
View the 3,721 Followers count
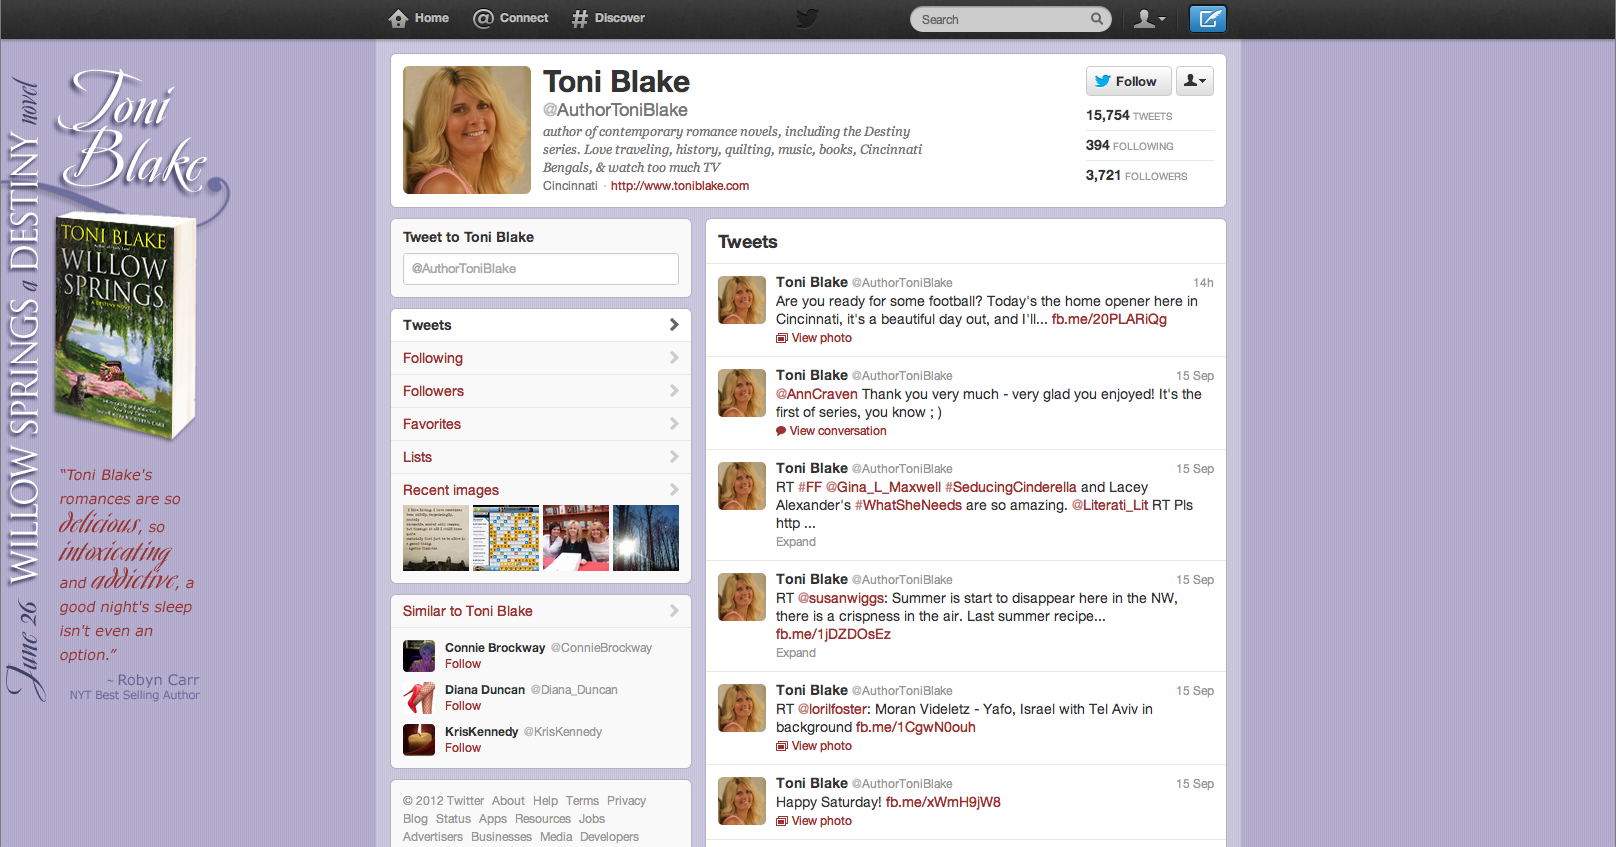tap(1137, 176)
